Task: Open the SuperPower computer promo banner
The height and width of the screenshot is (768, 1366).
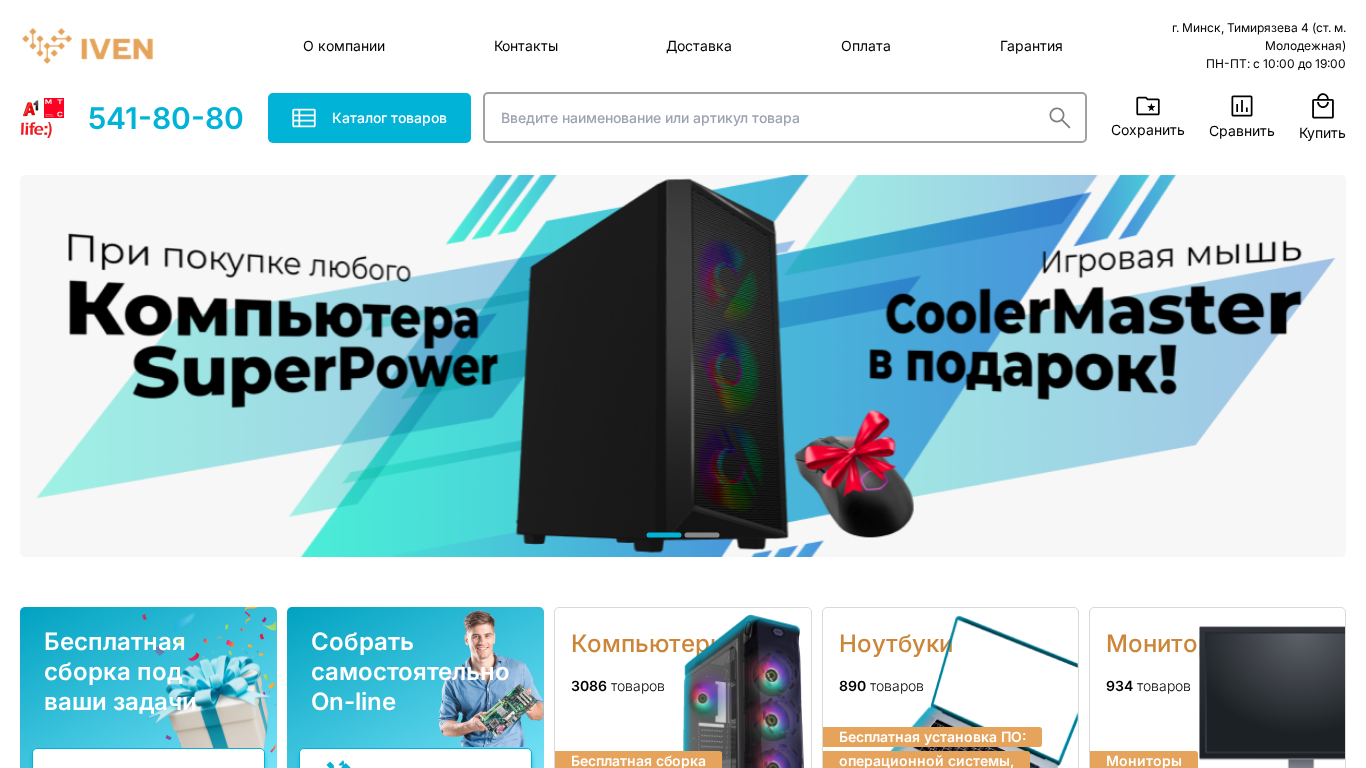Action: 683,366
